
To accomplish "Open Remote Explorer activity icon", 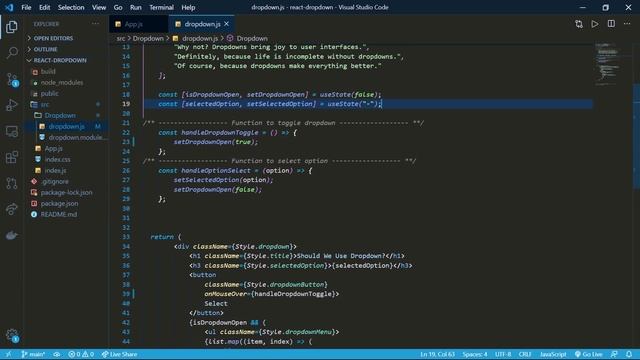I will [x=12, y=131].
